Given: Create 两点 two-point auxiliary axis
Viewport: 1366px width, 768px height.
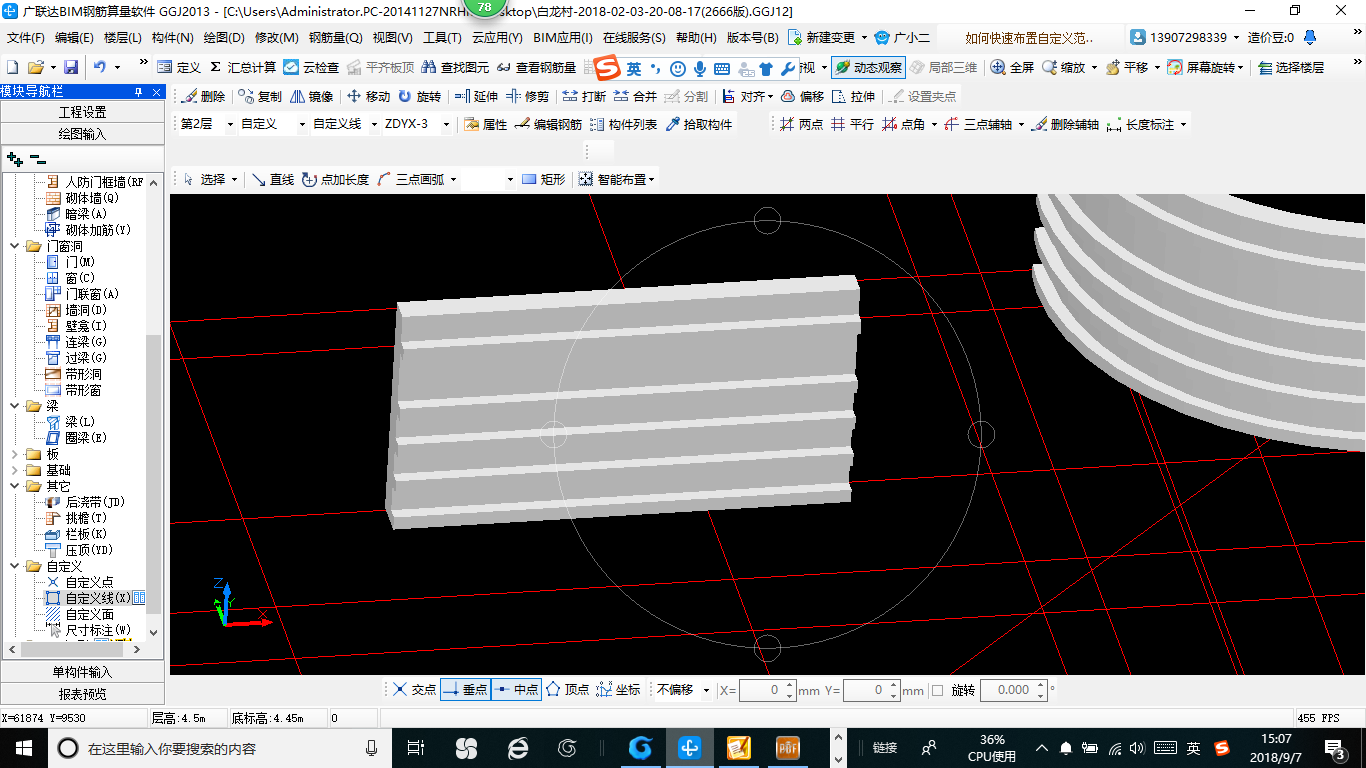Looking at the screenshot, I should click(x=801, y=125).
